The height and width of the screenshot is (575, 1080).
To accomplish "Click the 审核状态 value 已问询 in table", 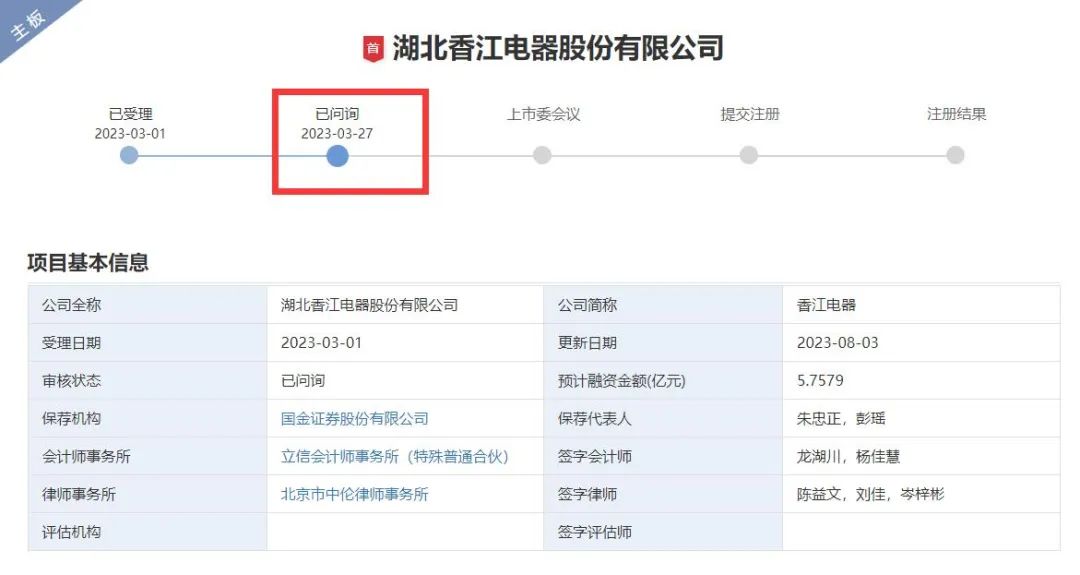I will [x=302, y=380].
